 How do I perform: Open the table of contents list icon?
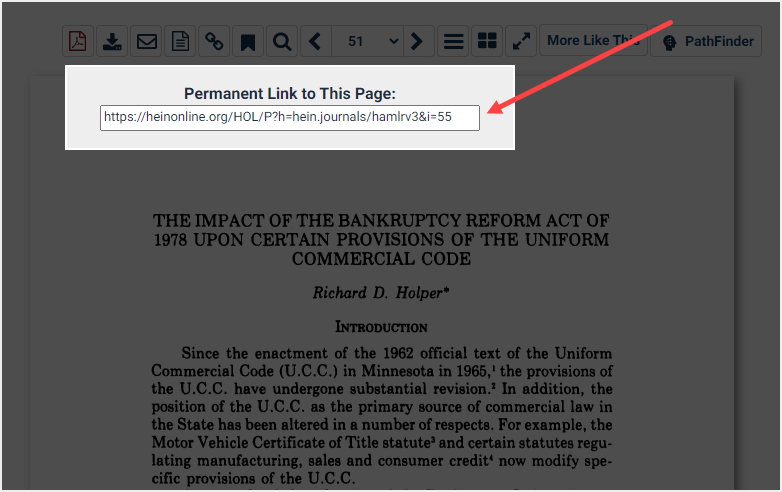click(x=453, y=41)
